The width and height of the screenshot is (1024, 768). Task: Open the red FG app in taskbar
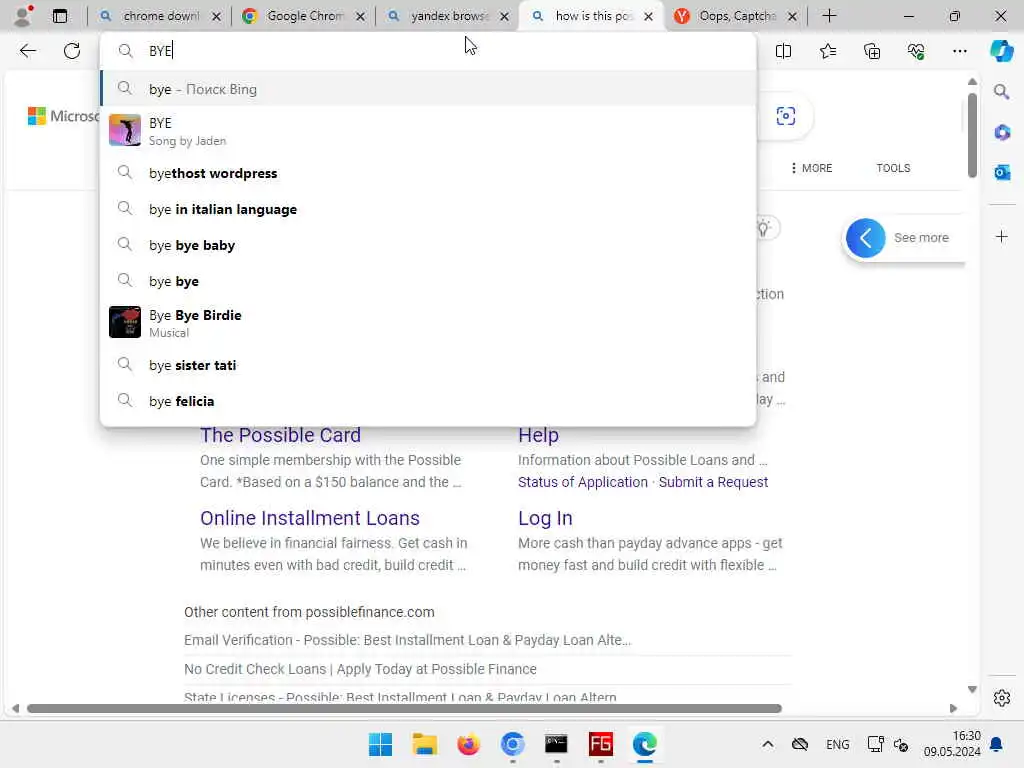(x=600, y=744)
